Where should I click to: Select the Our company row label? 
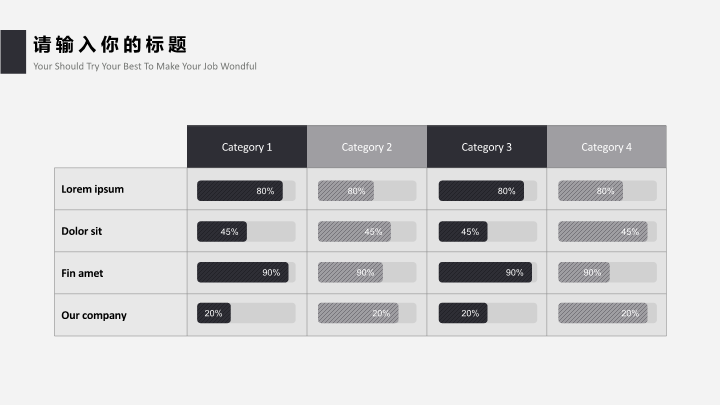tap(94, 315)
